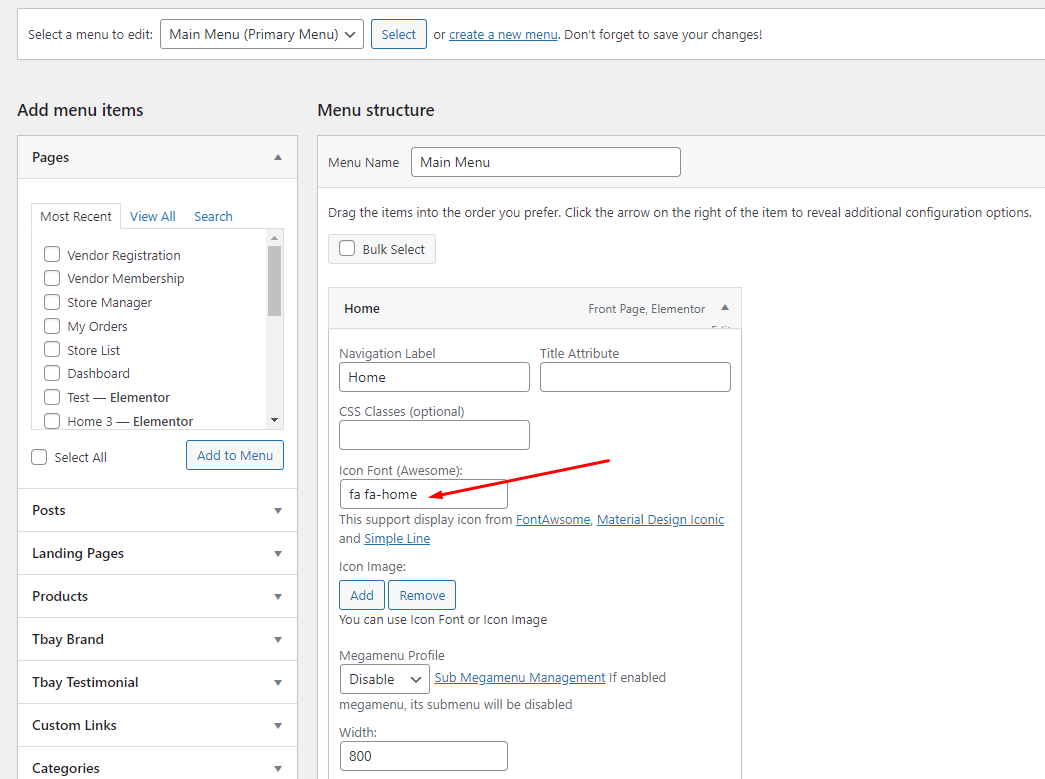Viewport: 1045px width, 779px height.
Task: Open the Megamenu Profile dropdown
Action: pyautogui.click(x=385, y=679)
